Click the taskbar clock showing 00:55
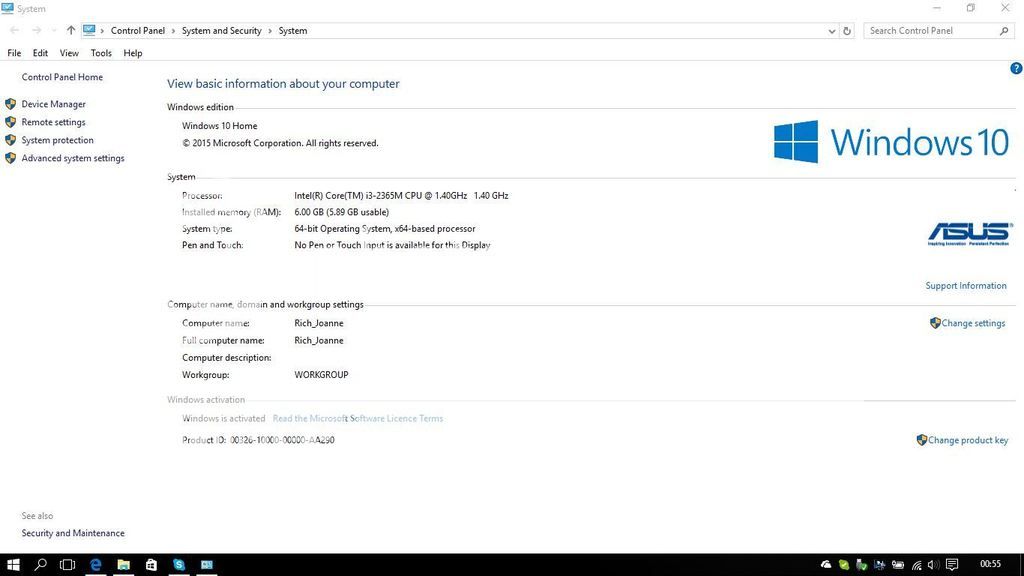This screenshot has width=1024, height=576. [x=990, y=564]
